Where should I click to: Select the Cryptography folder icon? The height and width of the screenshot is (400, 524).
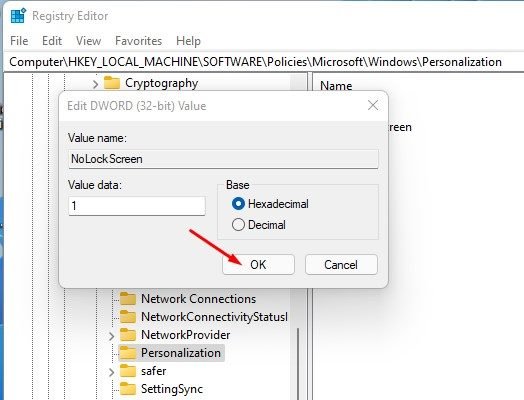[x=112, y=83]
